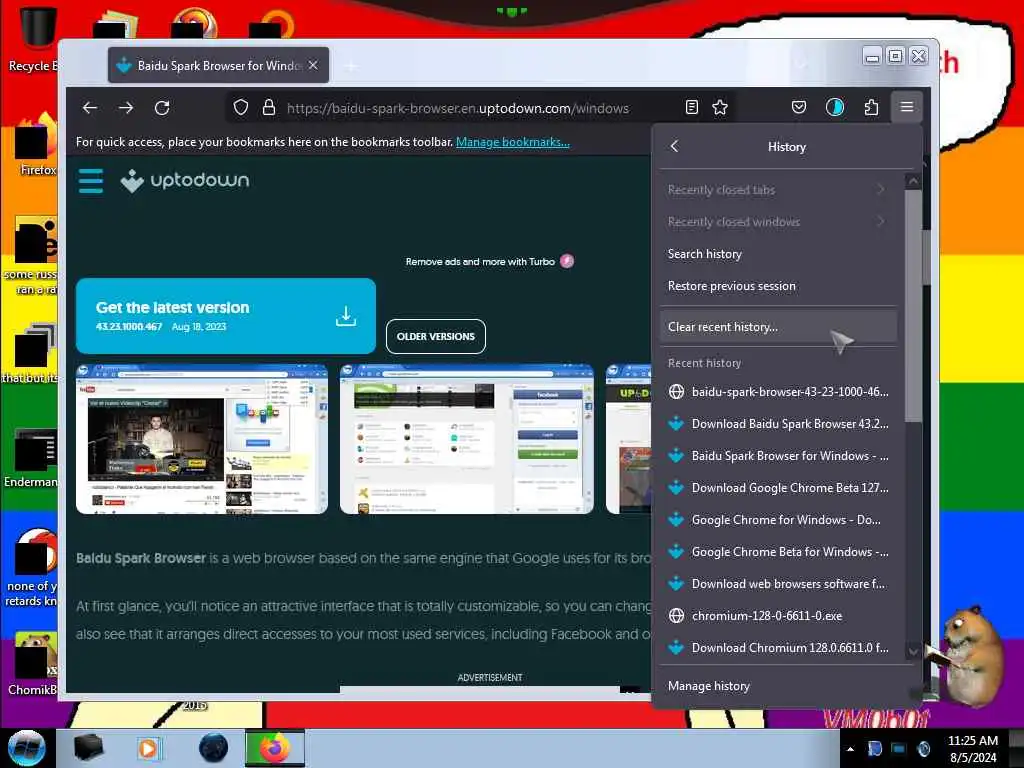This screenshot has height=768, width=1024.
Task: Open the dark globe browser taskbar icon
Action: click(x=214, y=748)
